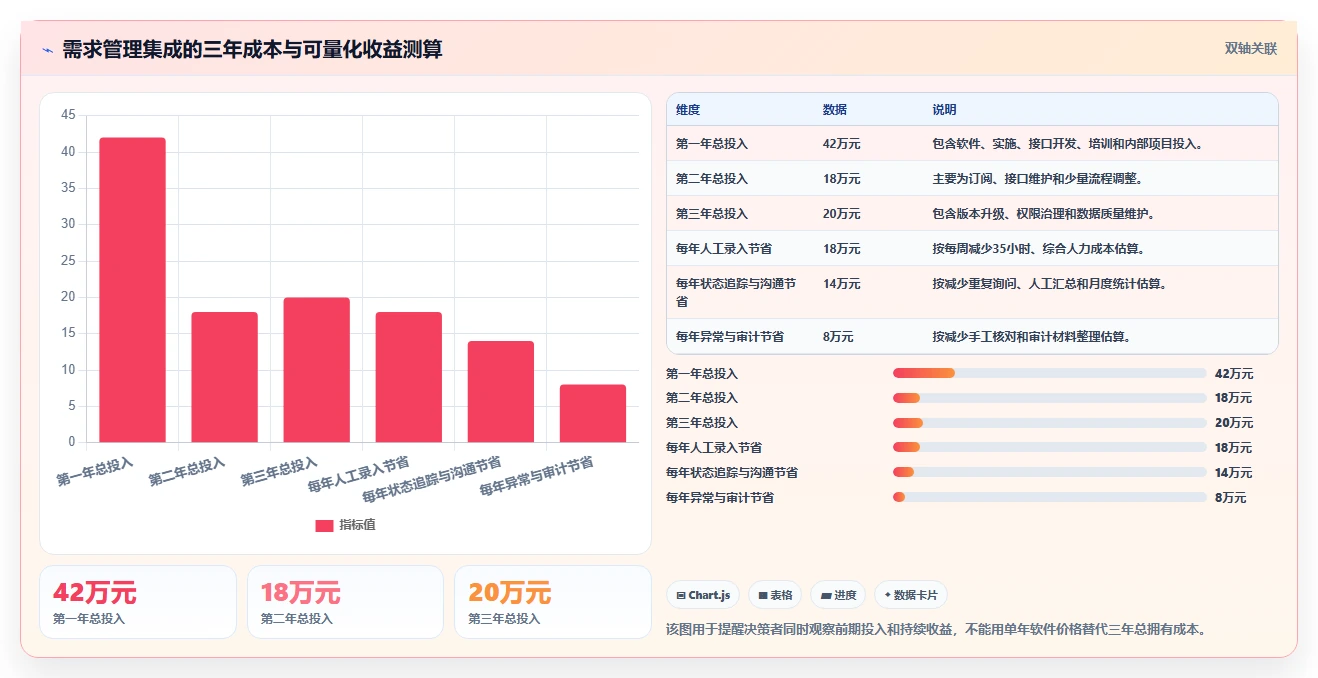Click the 每年异常与审计节省 progress bar
Image resolution: width=1318 pixels, height=678 pixels.
[1049, 497]
